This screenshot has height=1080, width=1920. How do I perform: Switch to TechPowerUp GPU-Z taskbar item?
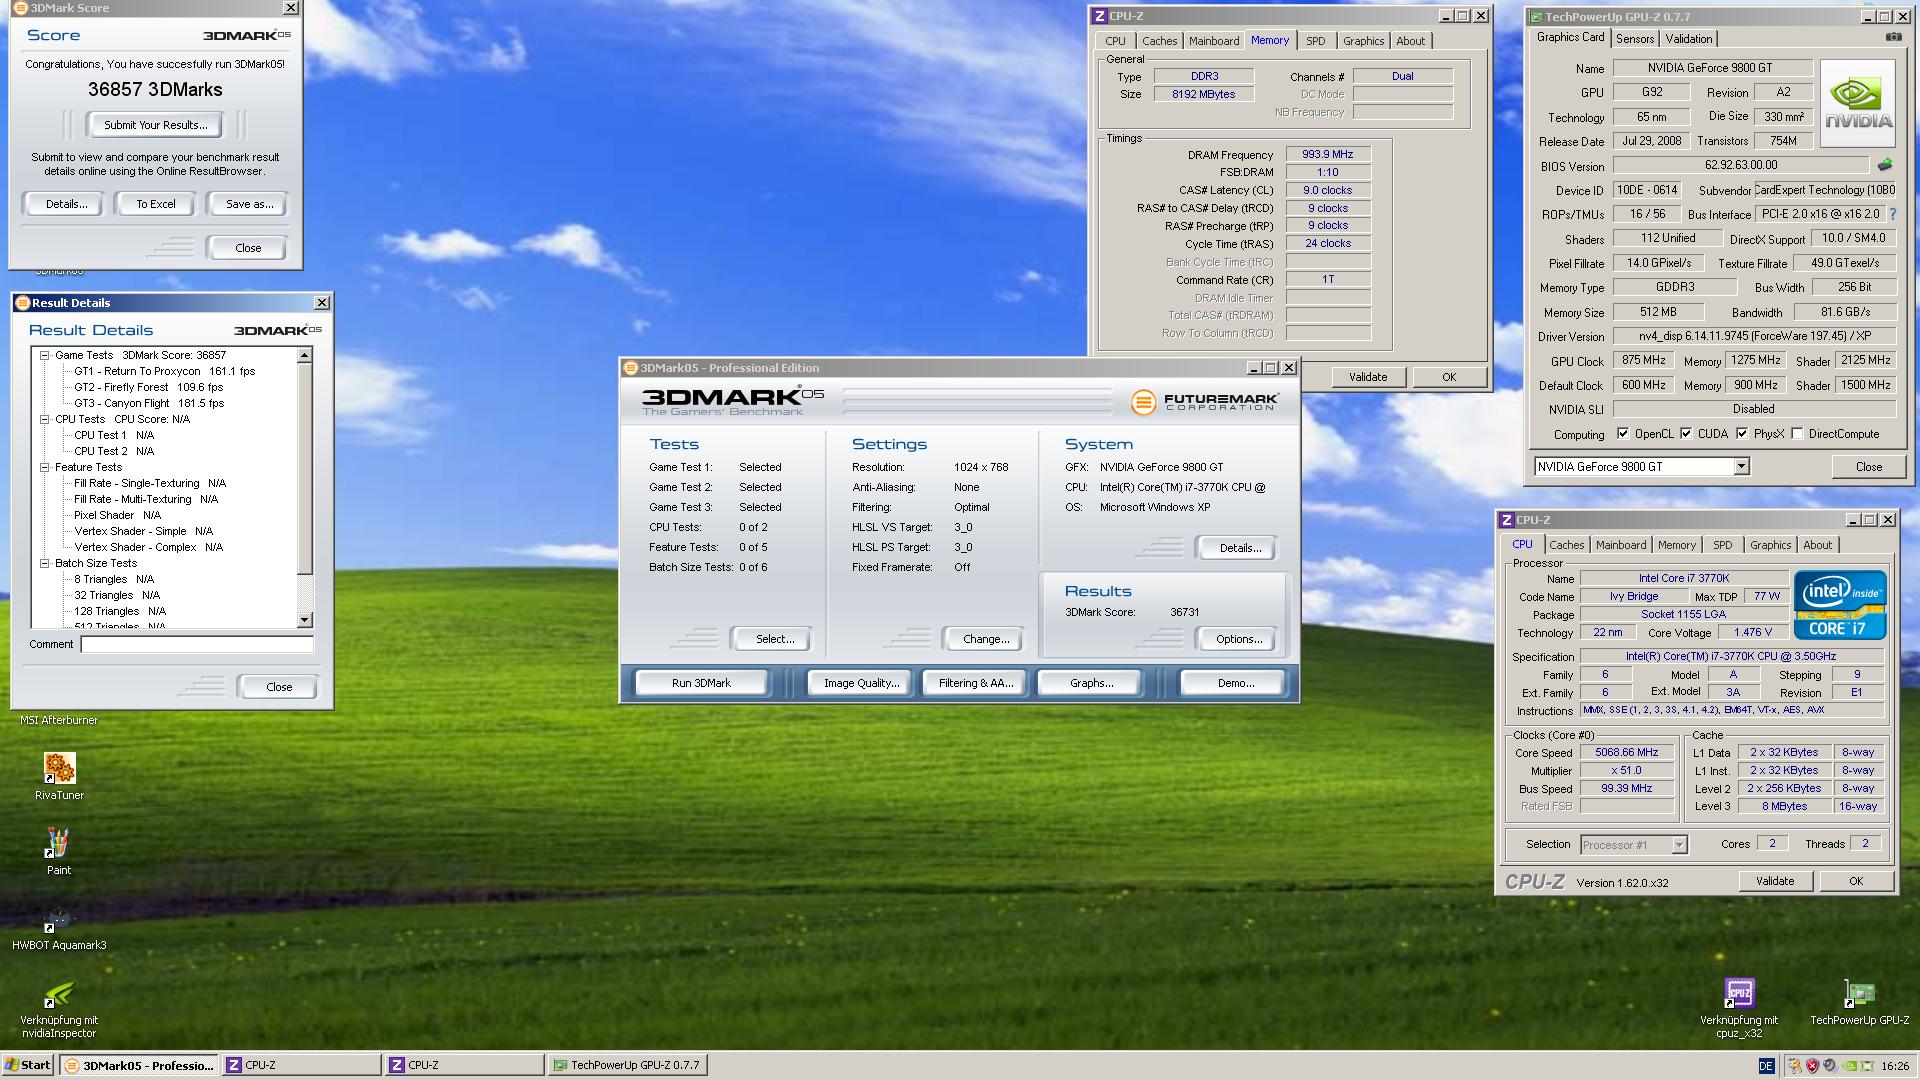pyautogui.click(x=628, y=1065)
